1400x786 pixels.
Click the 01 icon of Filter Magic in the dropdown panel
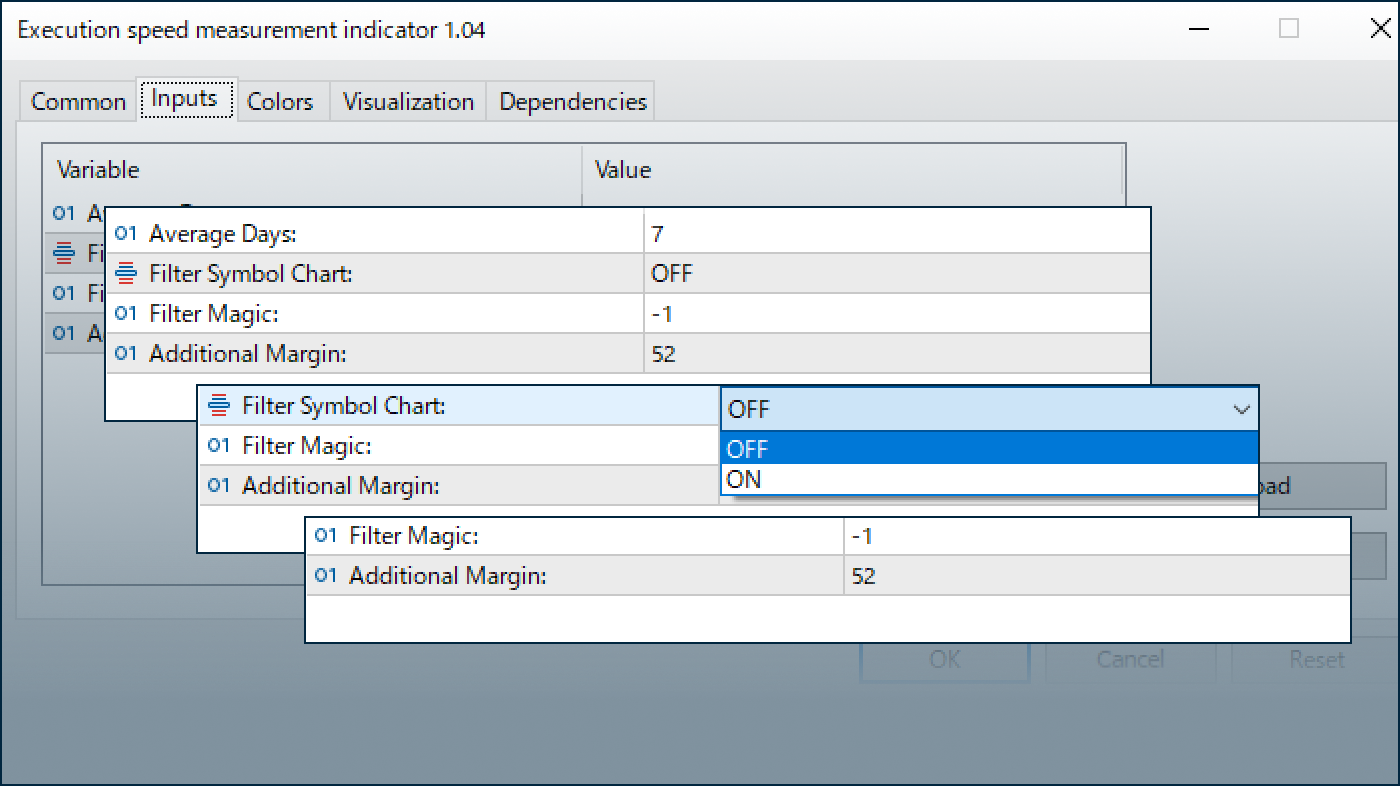218,445
